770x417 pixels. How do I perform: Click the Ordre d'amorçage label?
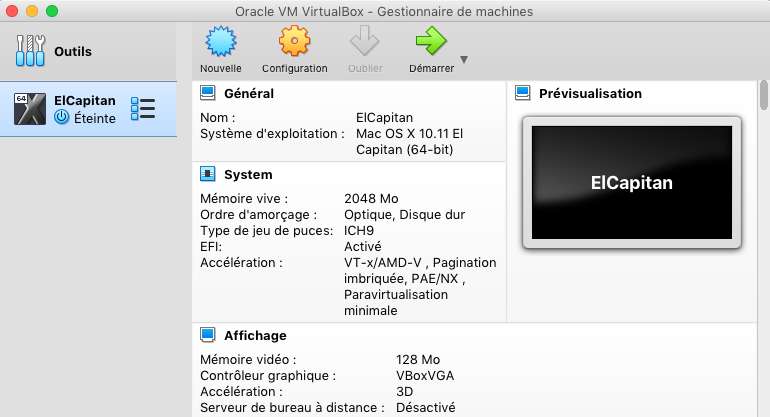tap(259, 215)
